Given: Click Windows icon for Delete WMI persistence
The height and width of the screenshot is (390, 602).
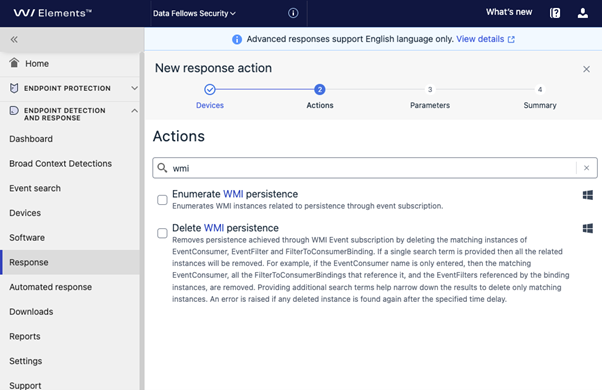Looking at the screenshot, I should pyautogui.click(x=587, y=228).
